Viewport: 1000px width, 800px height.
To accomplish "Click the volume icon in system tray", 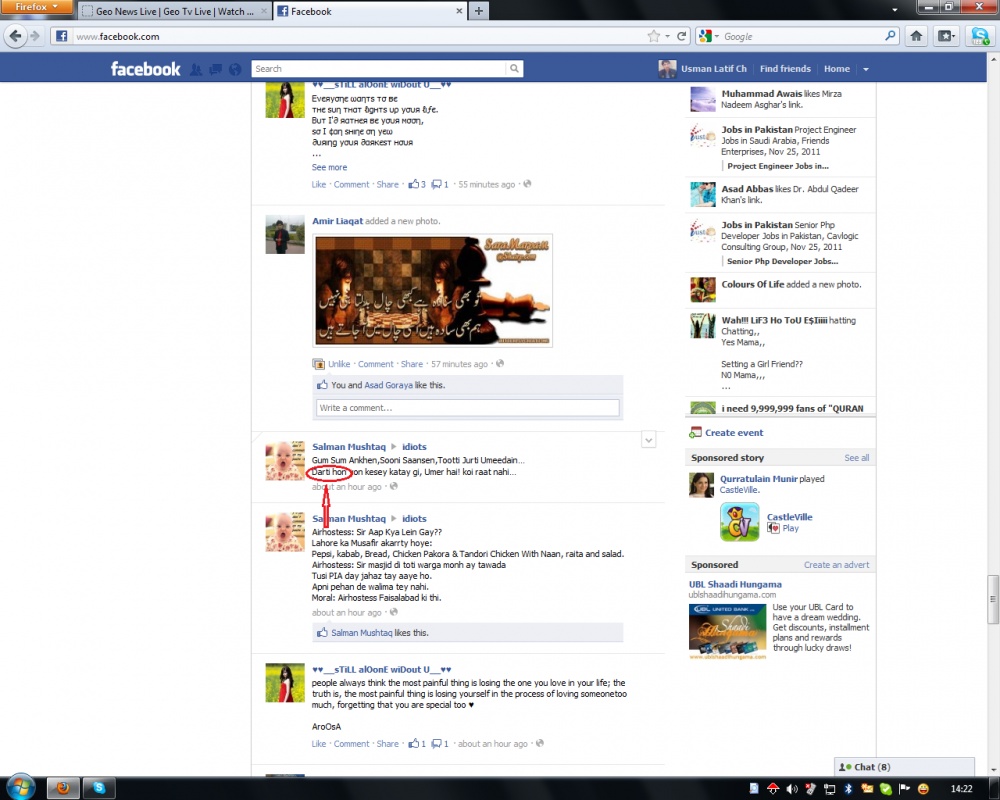I will 791,789.
